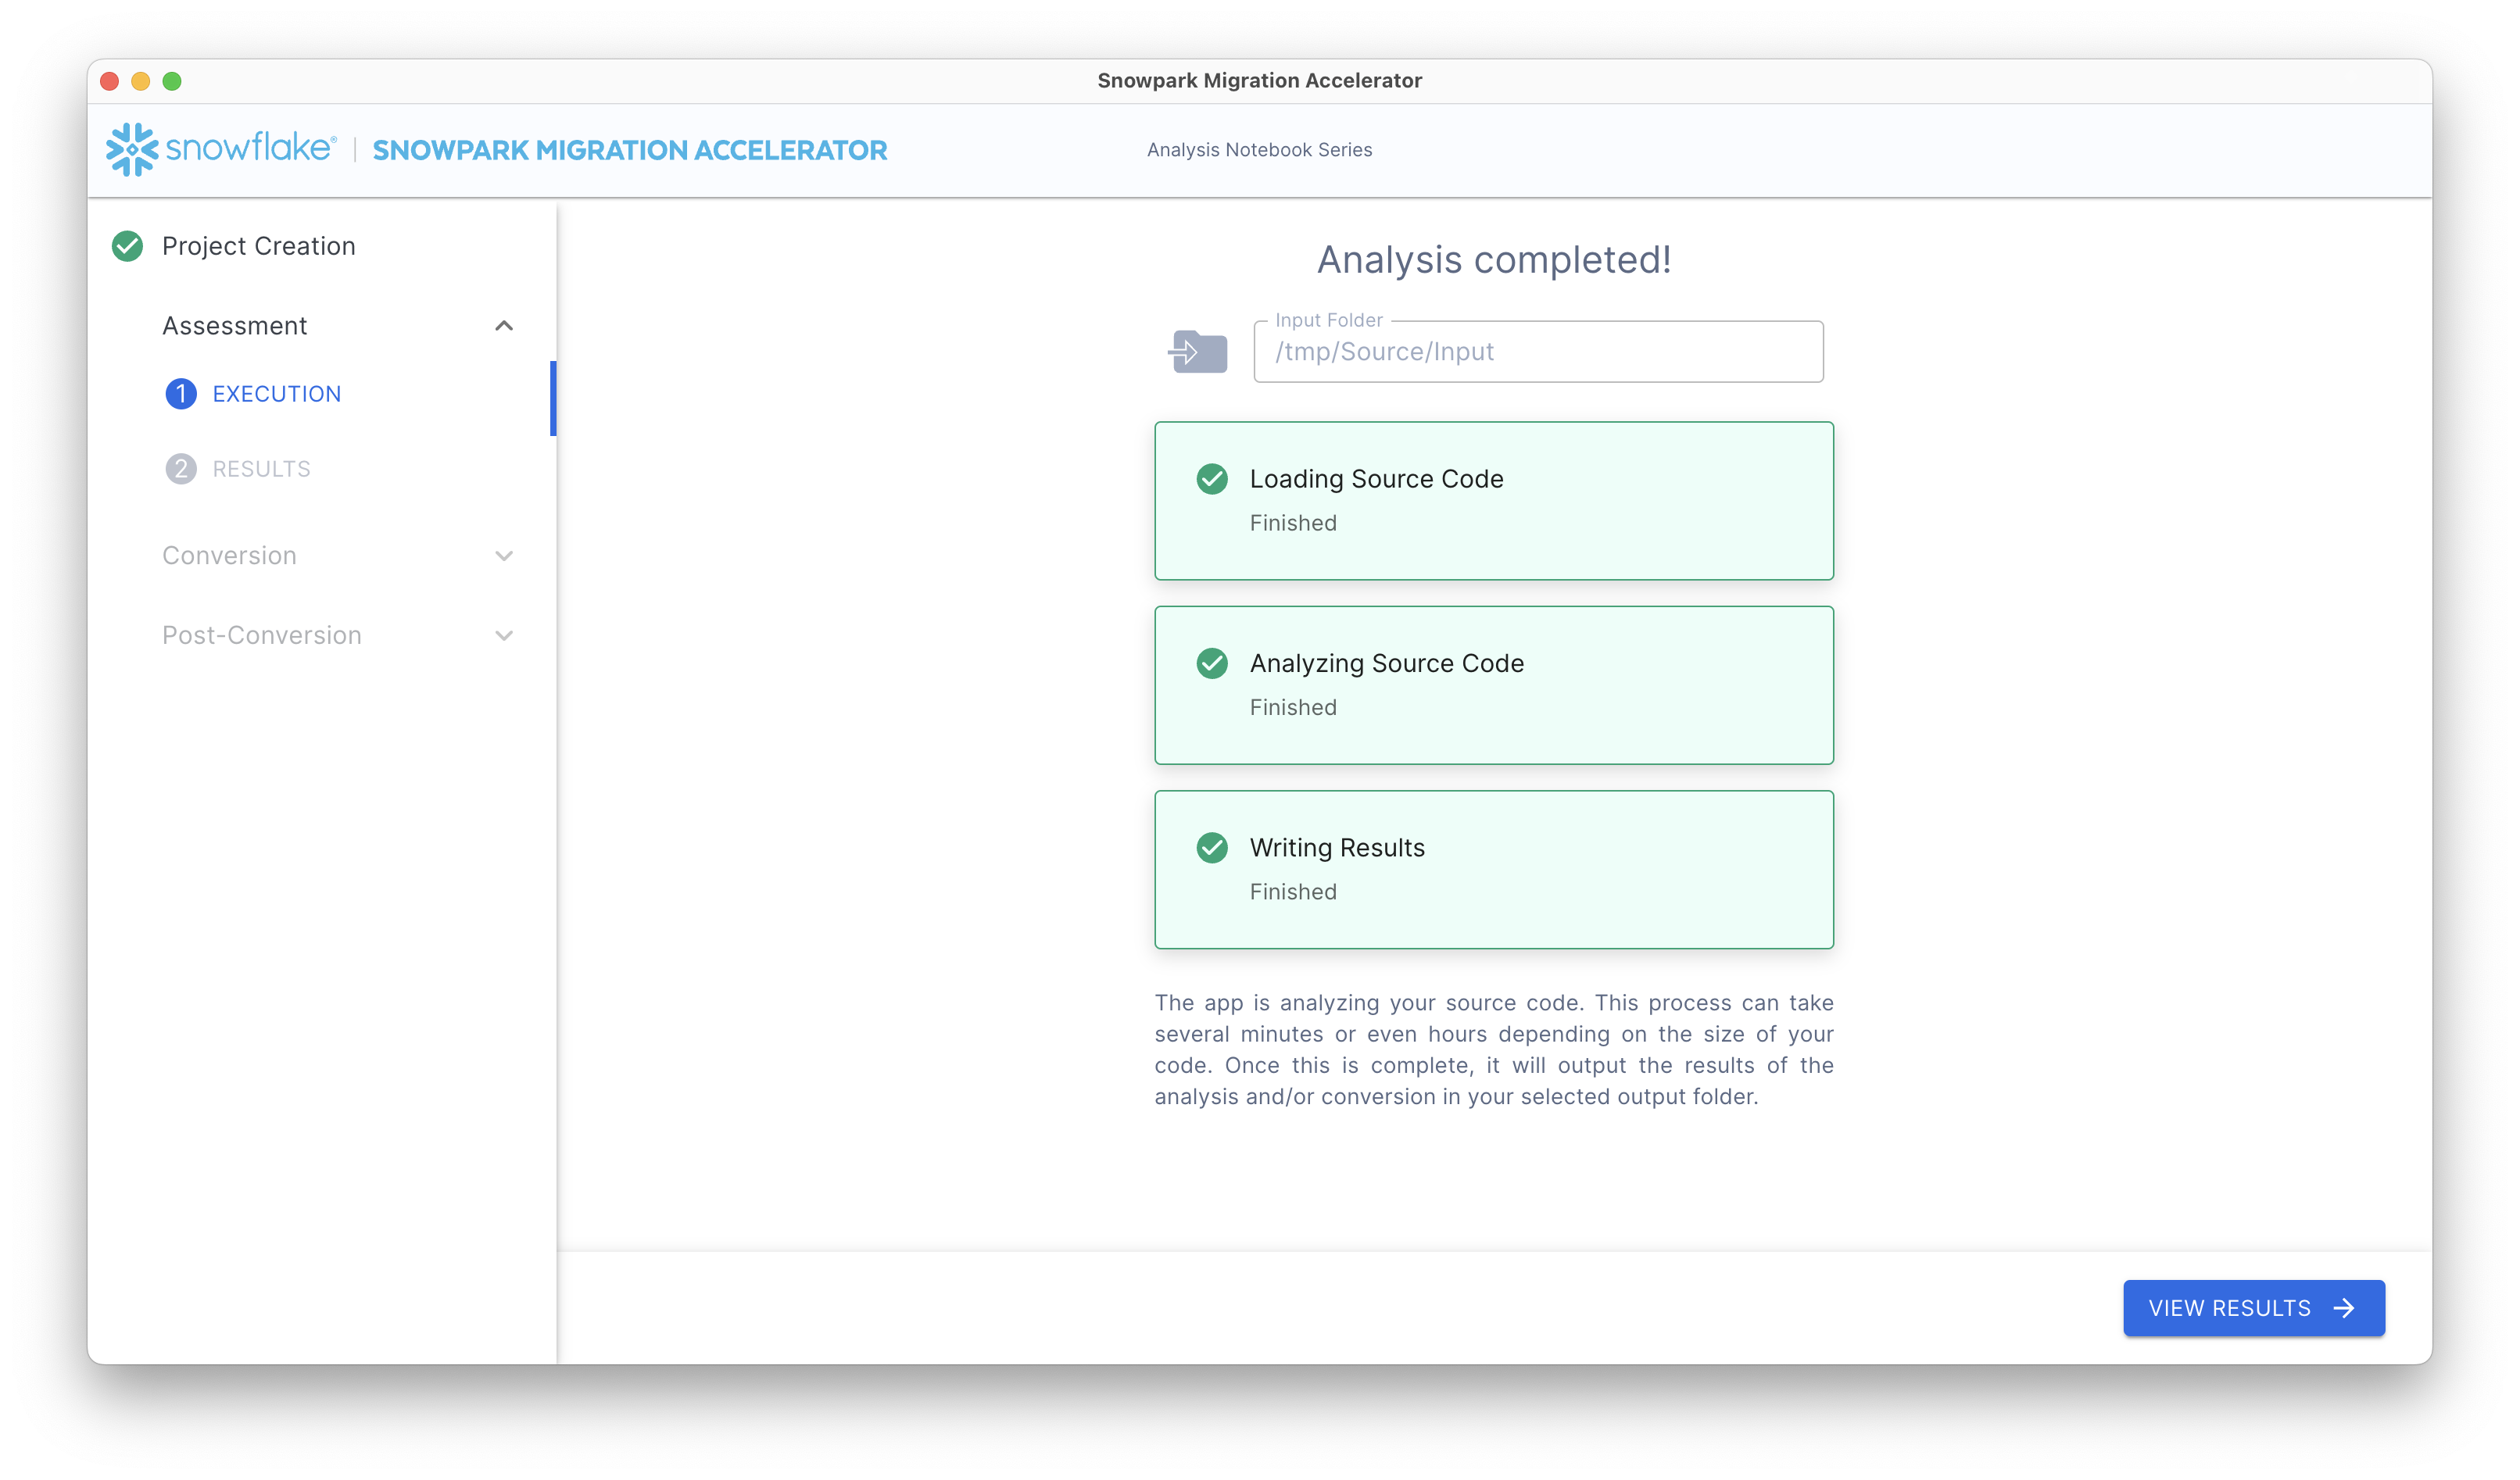This screenshot has width=2520, height=1480.
Task: Collapse the Assessment section
Action: (504, 326)
